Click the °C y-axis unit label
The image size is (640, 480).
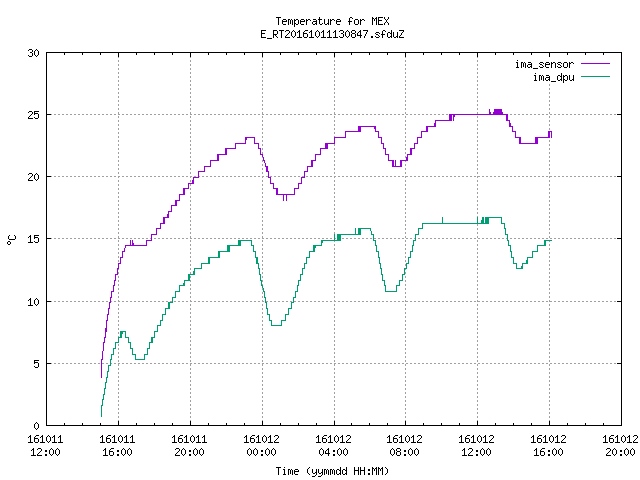pos(11,240)
